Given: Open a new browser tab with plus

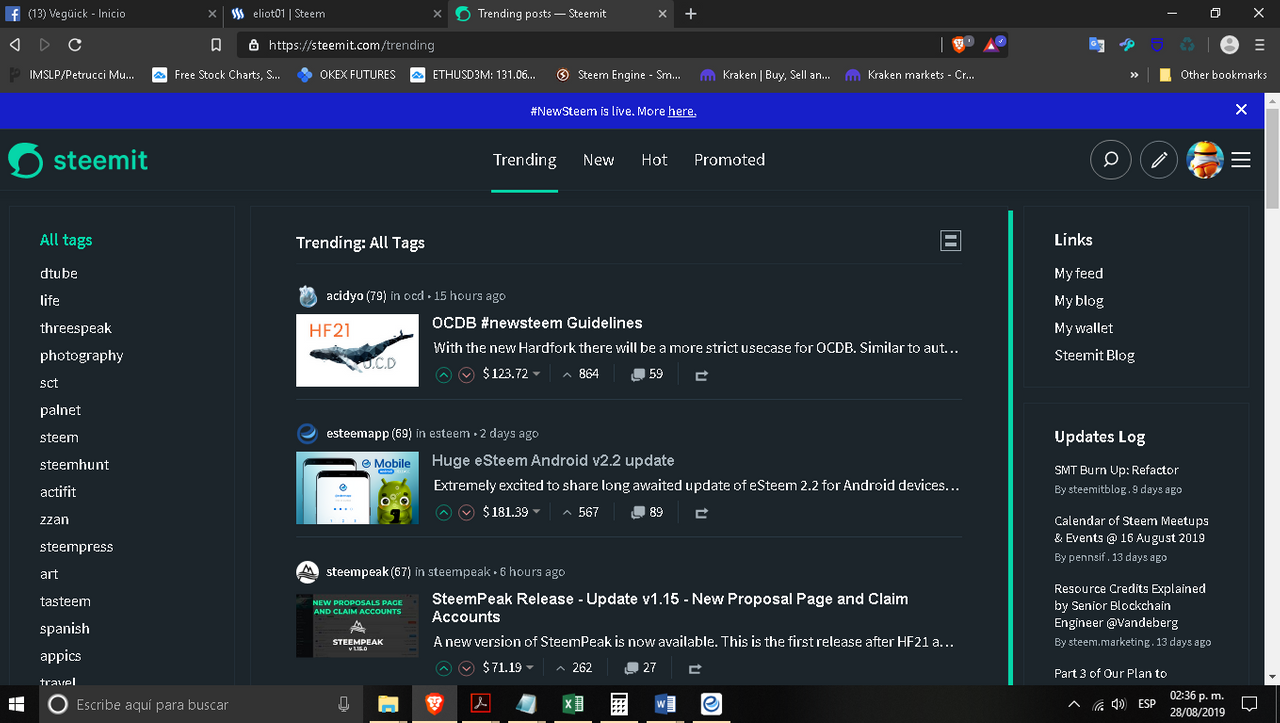Looking at the screenshot, I should coord(691,14).
